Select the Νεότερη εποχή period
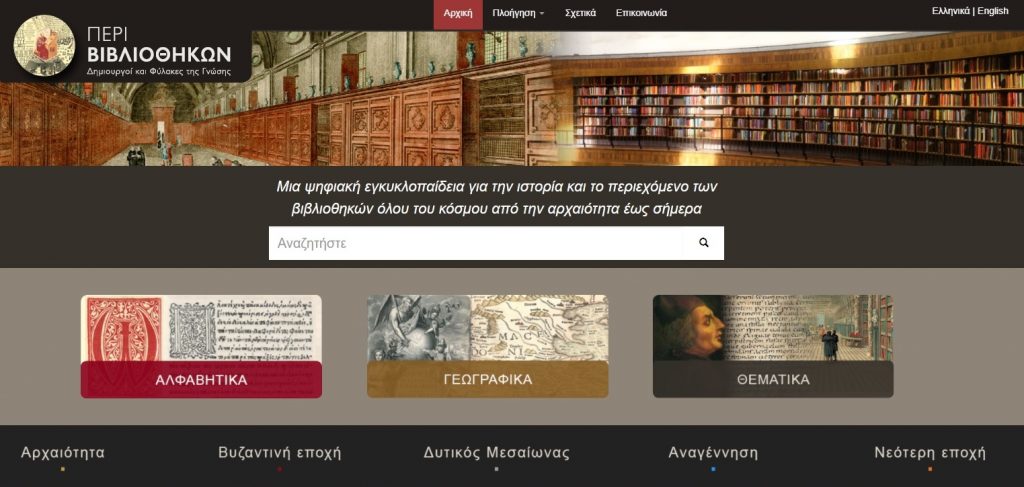 coord(930,453)
